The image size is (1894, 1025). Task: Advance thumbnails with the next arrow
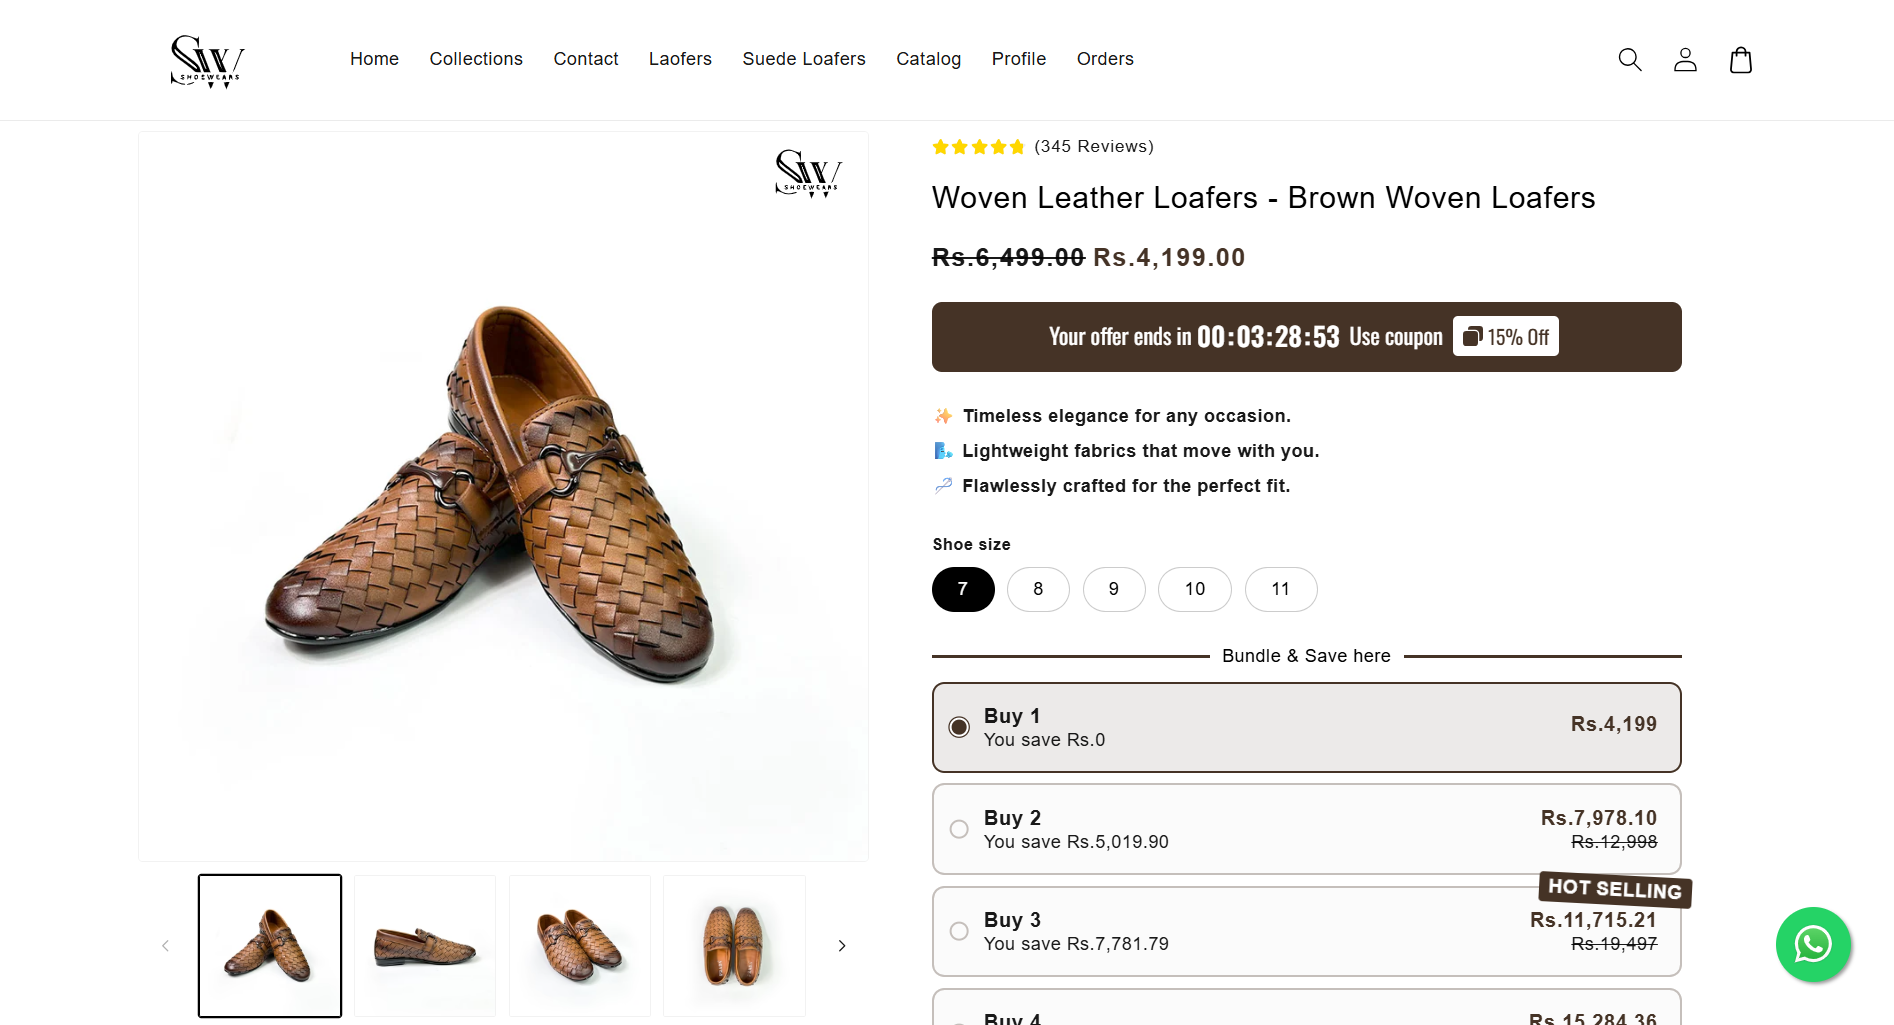(x=842, y=946)
